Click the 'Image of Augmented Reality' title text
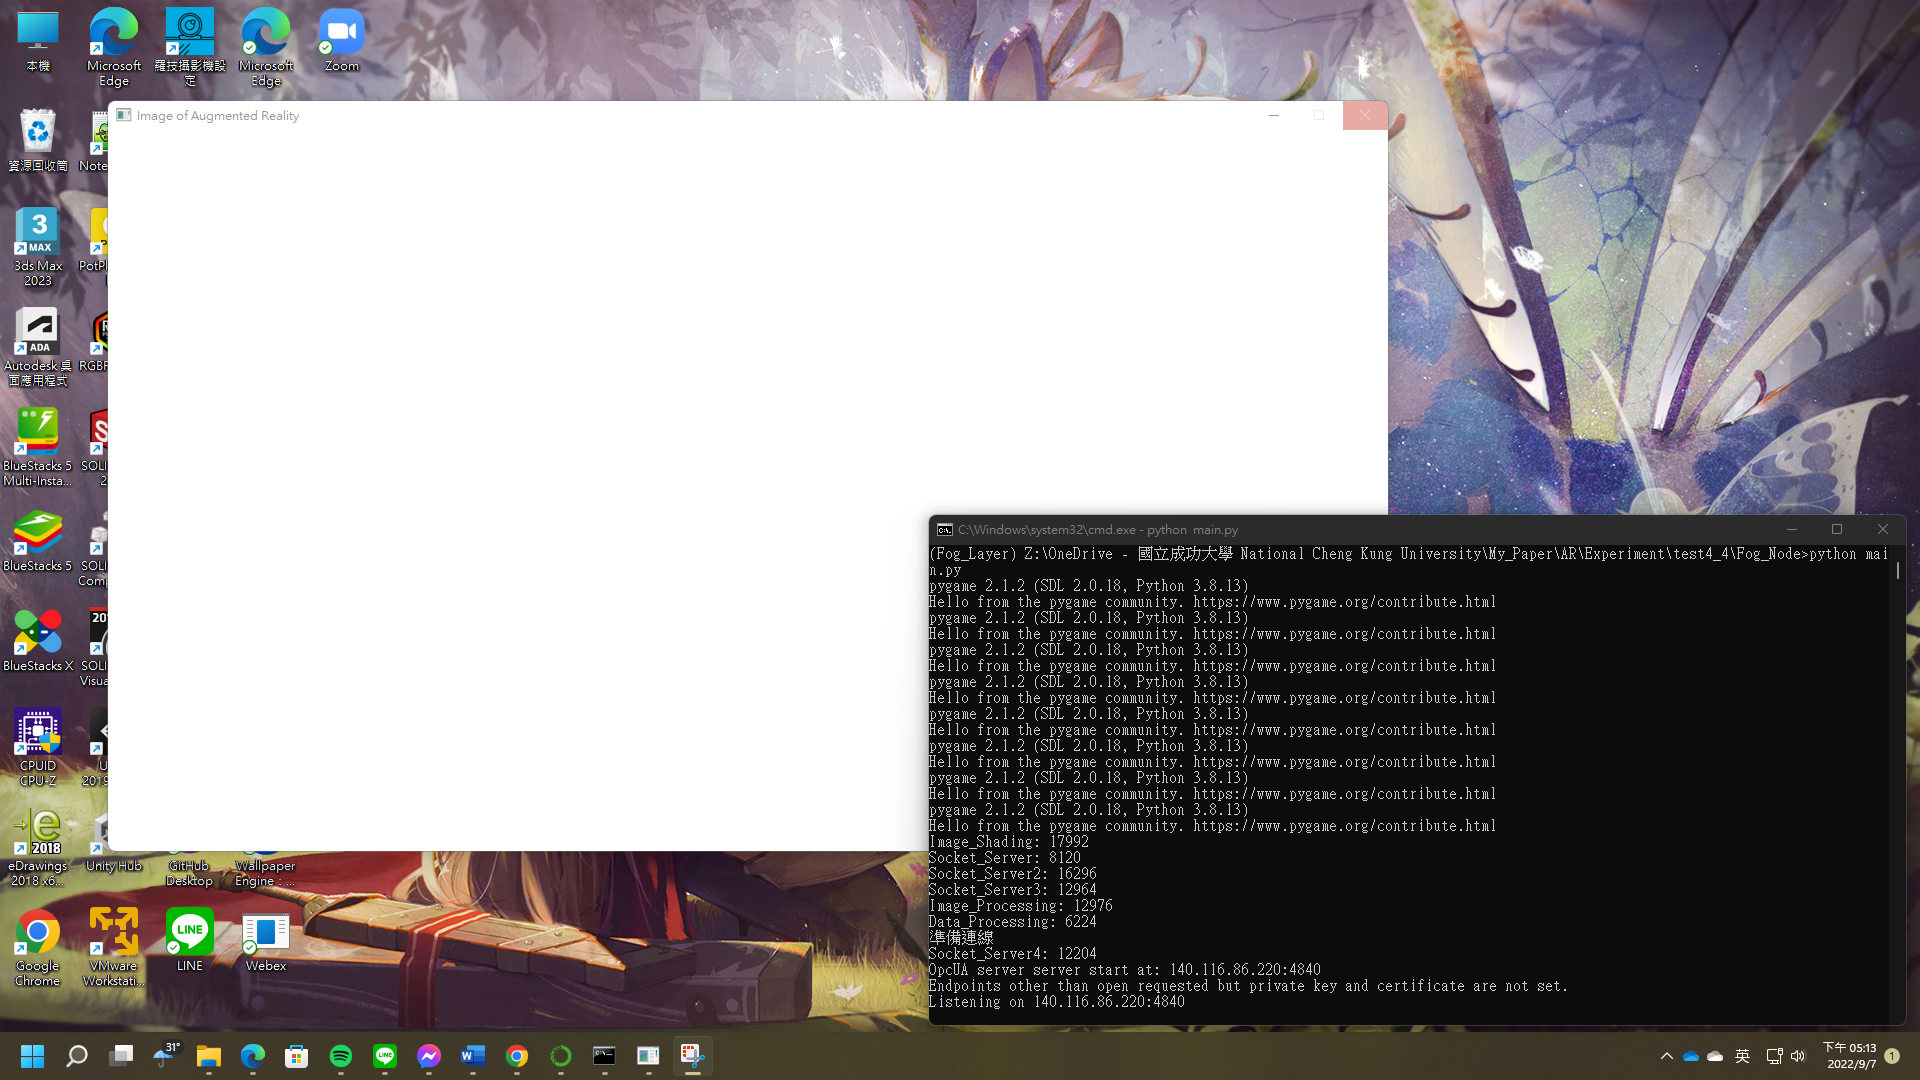The image size is (1920, 1080). click(218, 116)
